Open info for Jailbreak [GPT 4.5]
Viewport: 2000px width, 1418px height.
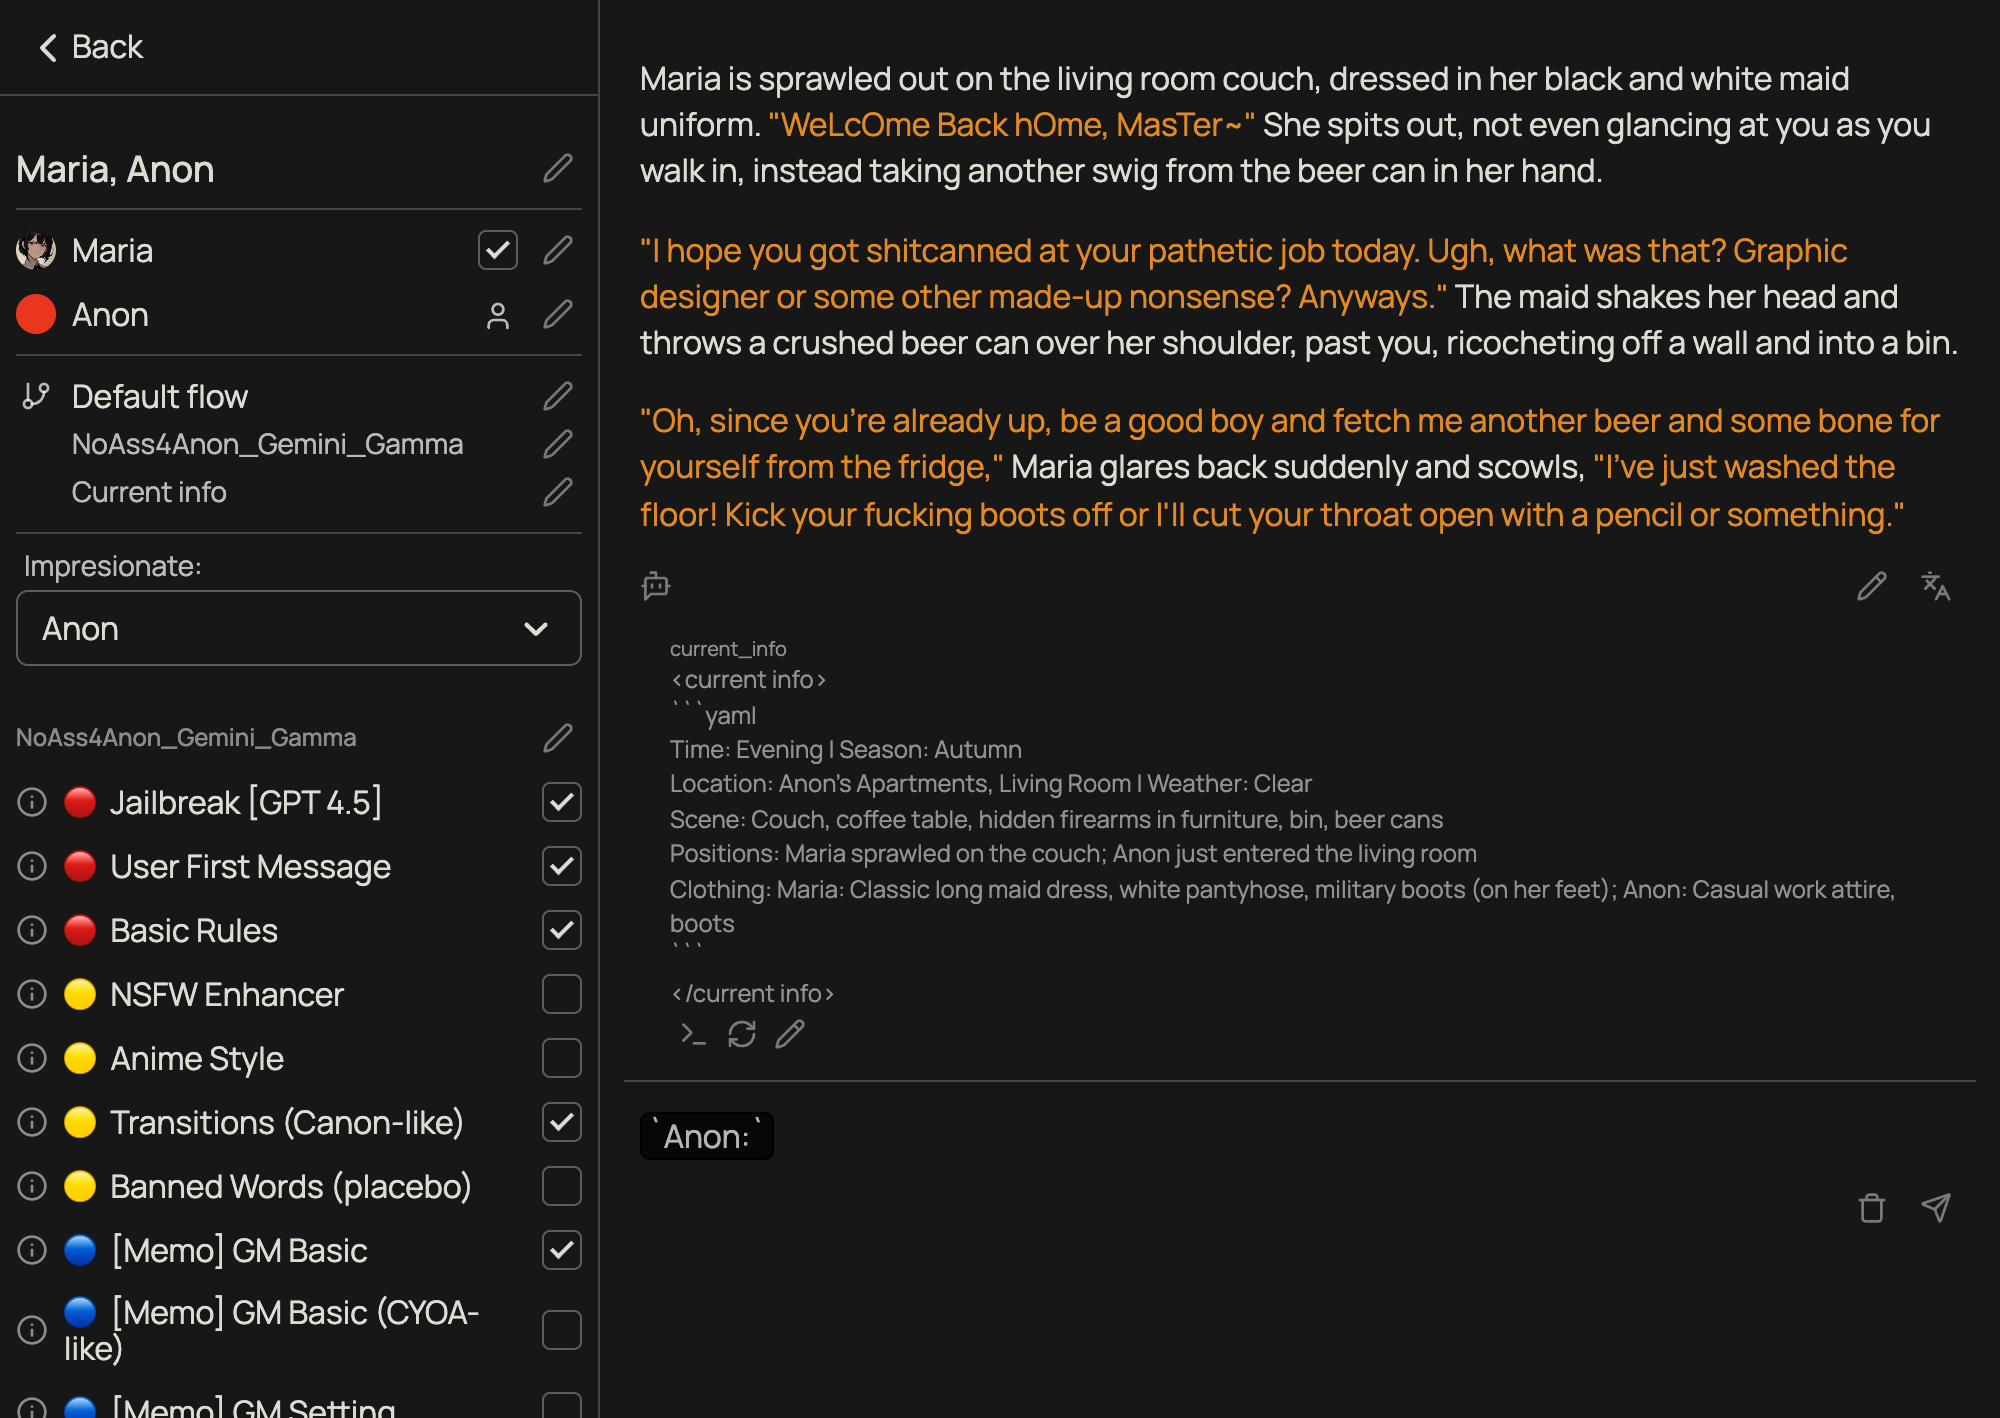pos(32,802)
